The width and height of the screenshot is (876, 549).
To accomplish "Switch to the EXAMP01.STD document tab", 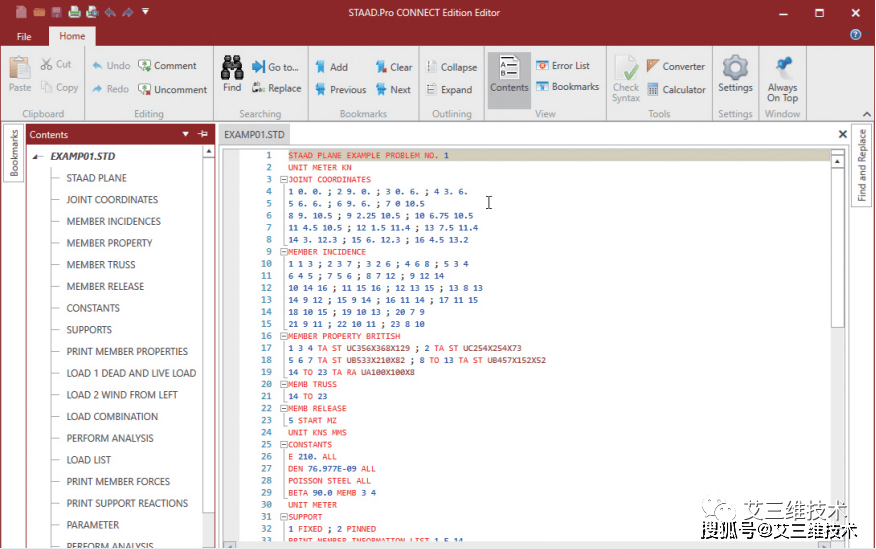I will click(x=254, y=135).
